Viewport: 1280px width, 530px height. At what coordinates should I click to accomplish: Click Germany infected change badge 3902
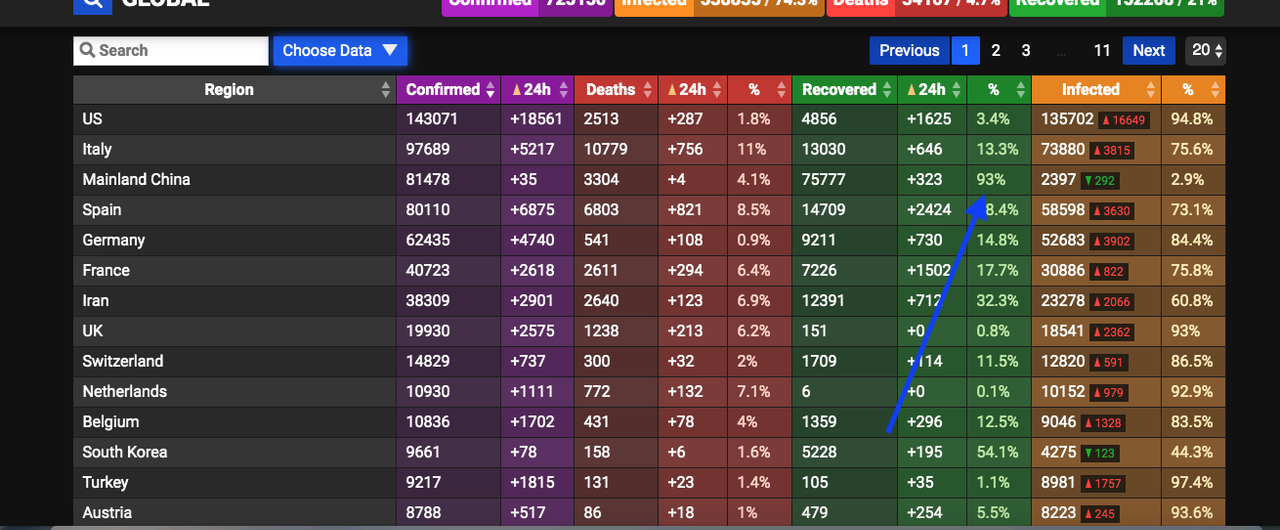tap(1111, 241)
